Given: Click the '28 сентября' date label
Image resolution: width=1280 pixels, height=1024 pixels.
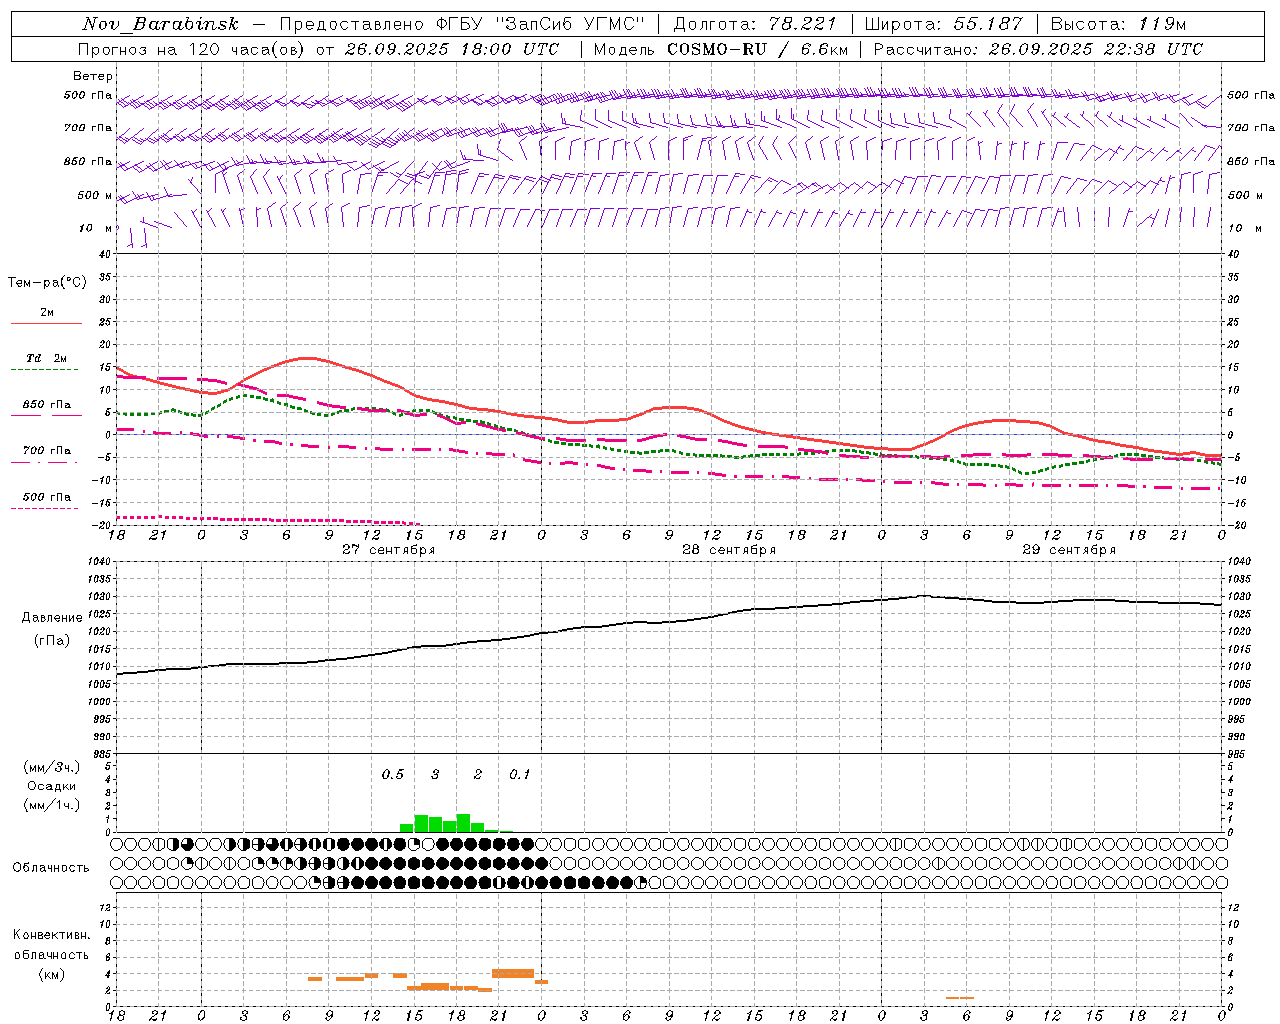Looking at the screenshot, I should [x=729, y=550].
